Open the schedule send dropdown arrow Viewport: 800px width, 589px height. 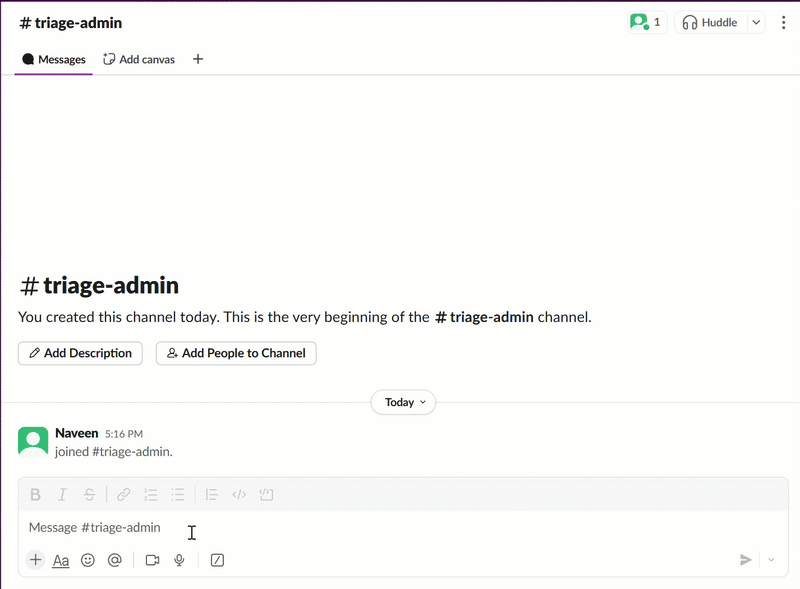coord(771,560)
